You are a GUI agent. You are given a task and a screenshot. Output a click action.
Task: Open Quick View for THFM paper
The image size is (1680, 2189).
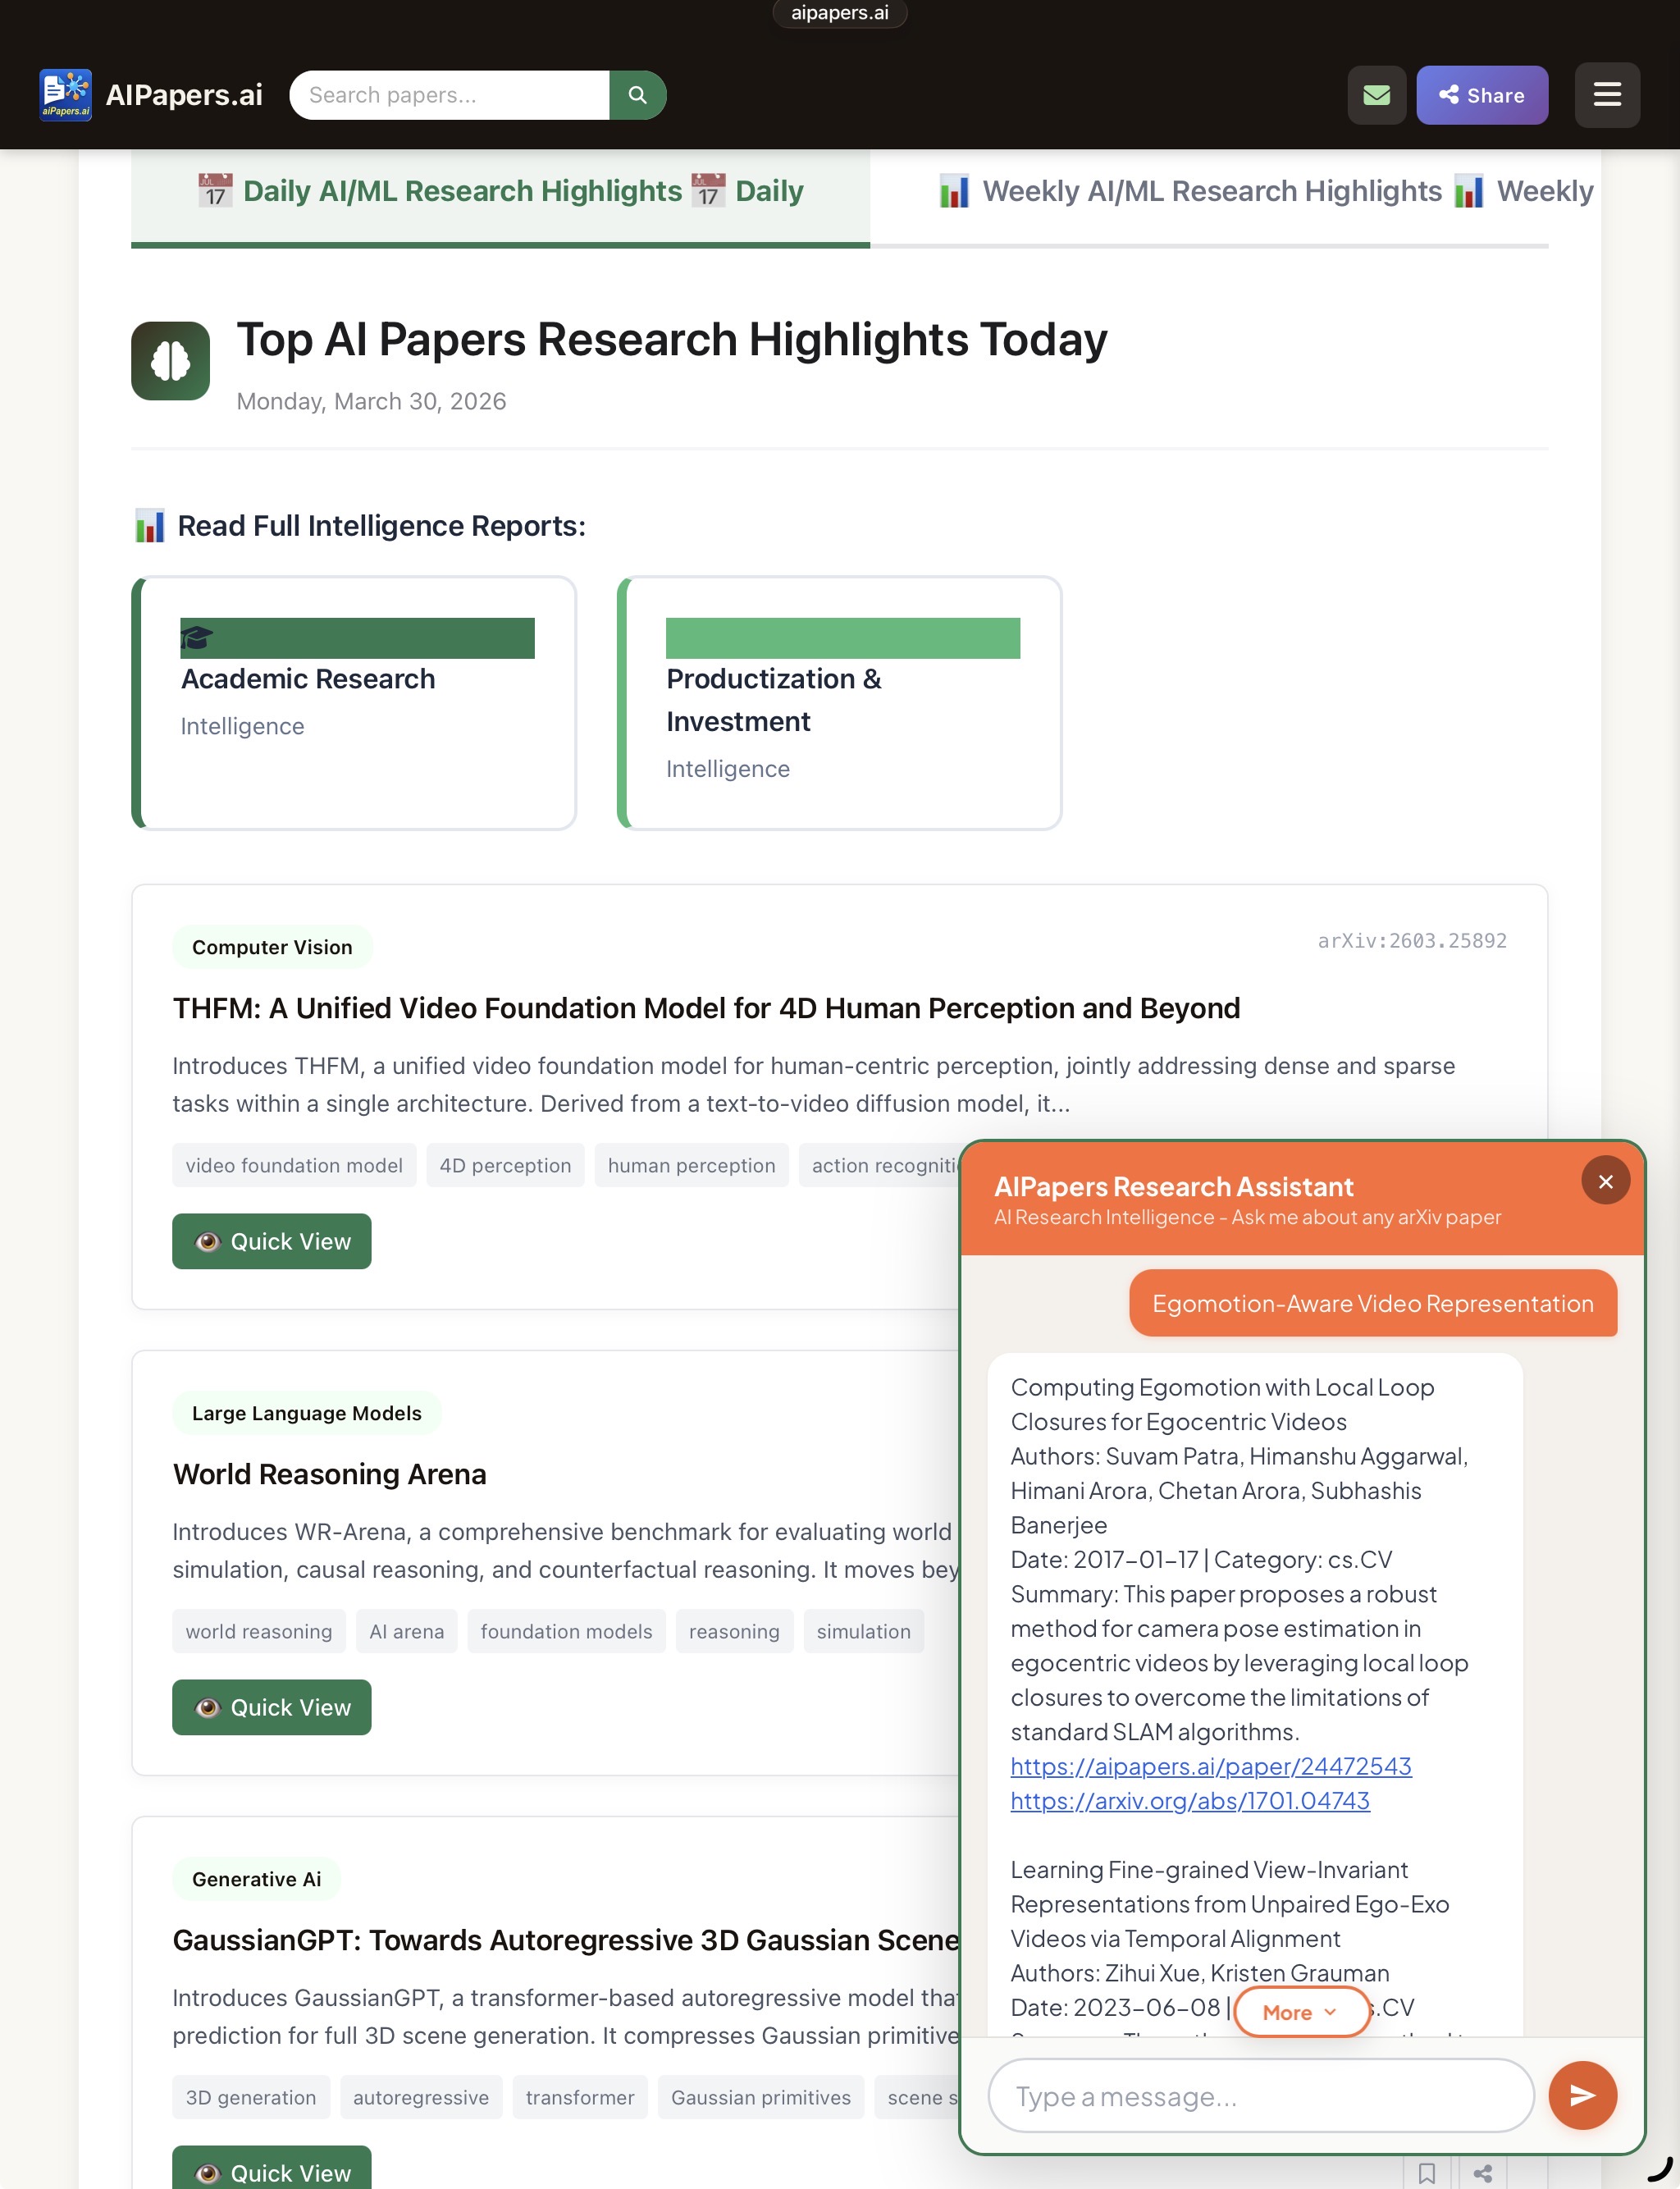coord(271,1241)
